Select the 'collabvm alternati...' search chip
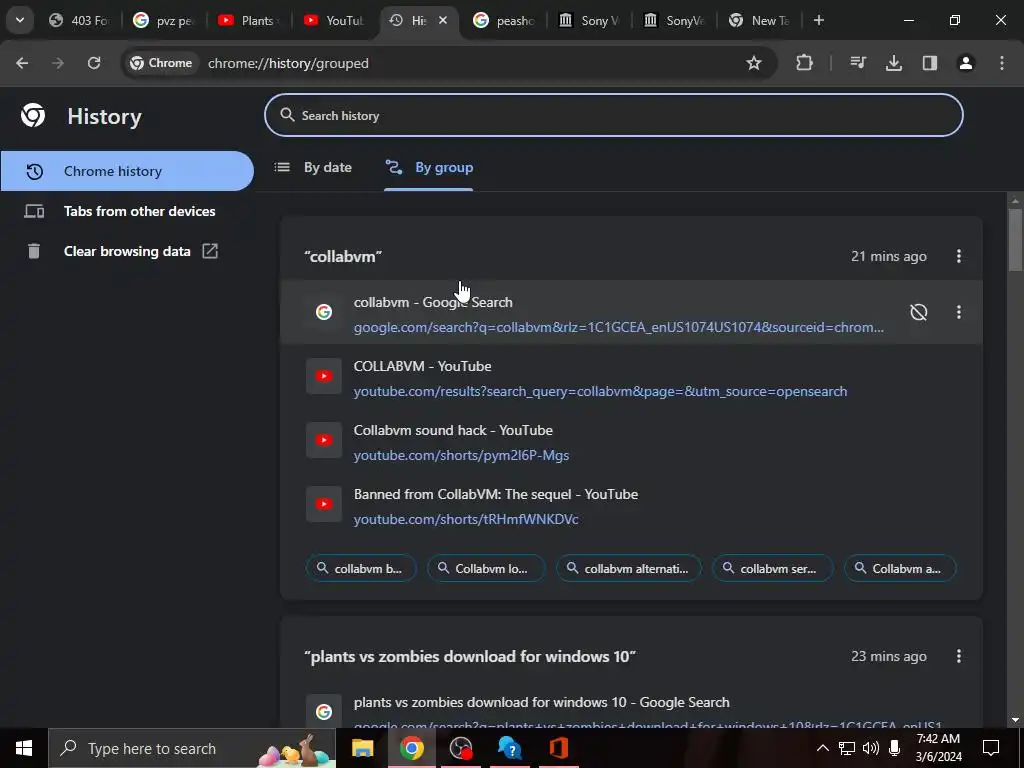 (628, 568)
